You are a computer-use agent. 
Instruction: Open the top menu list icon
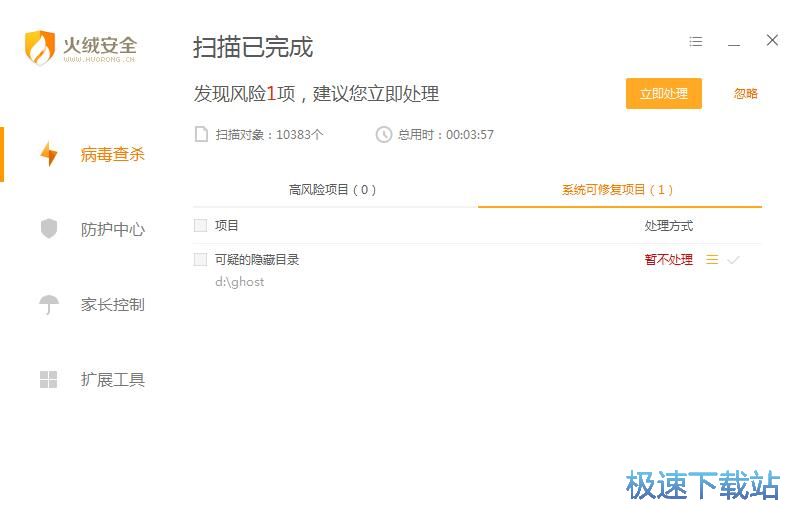[695, 41]
